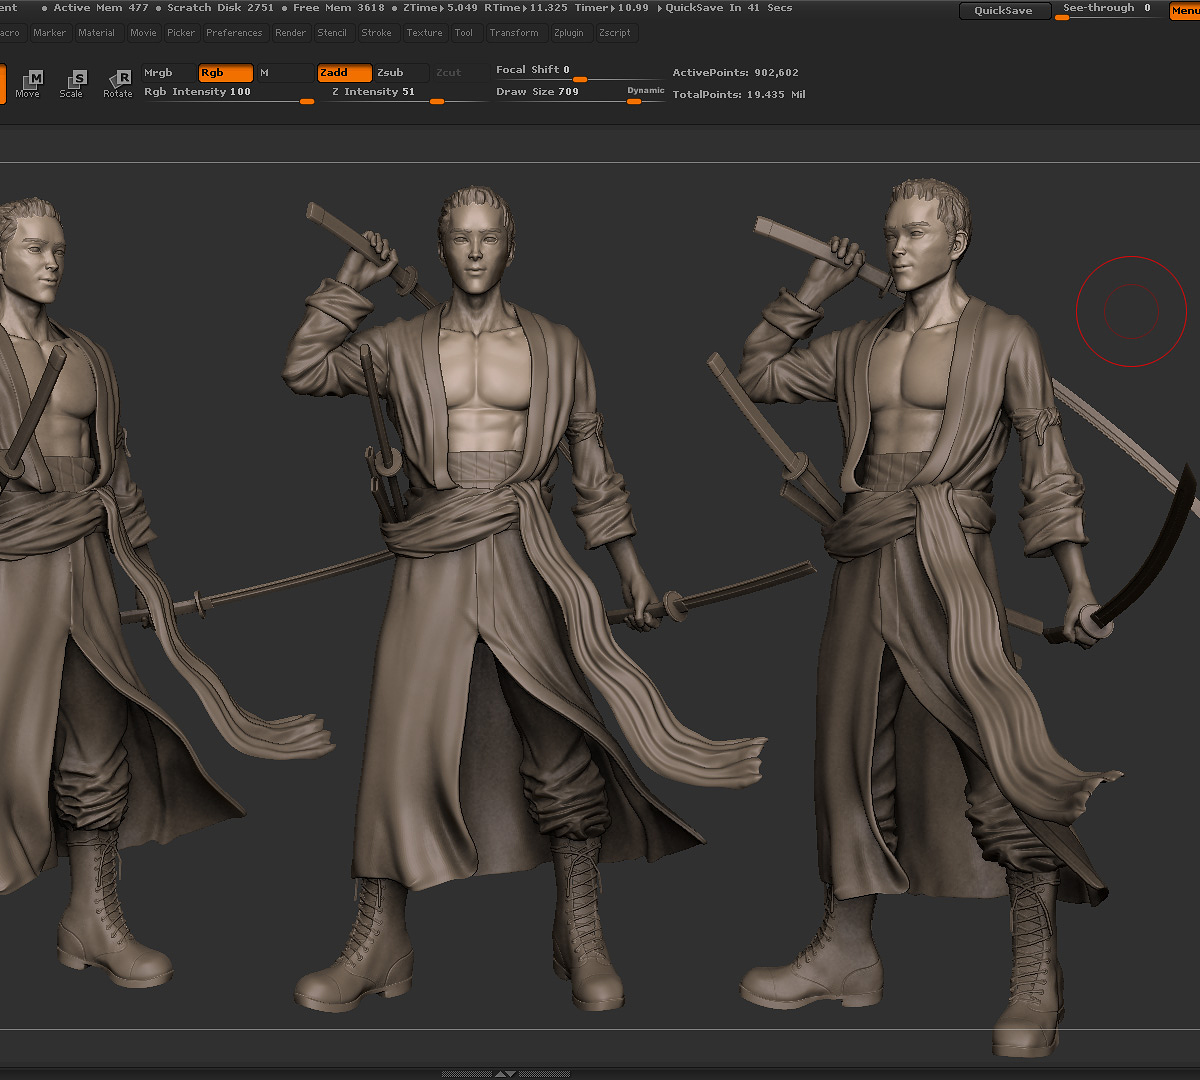Select the Scale transform tool
The height and width of the screenshot is (1080, 1200).
(x=71, y=84)
